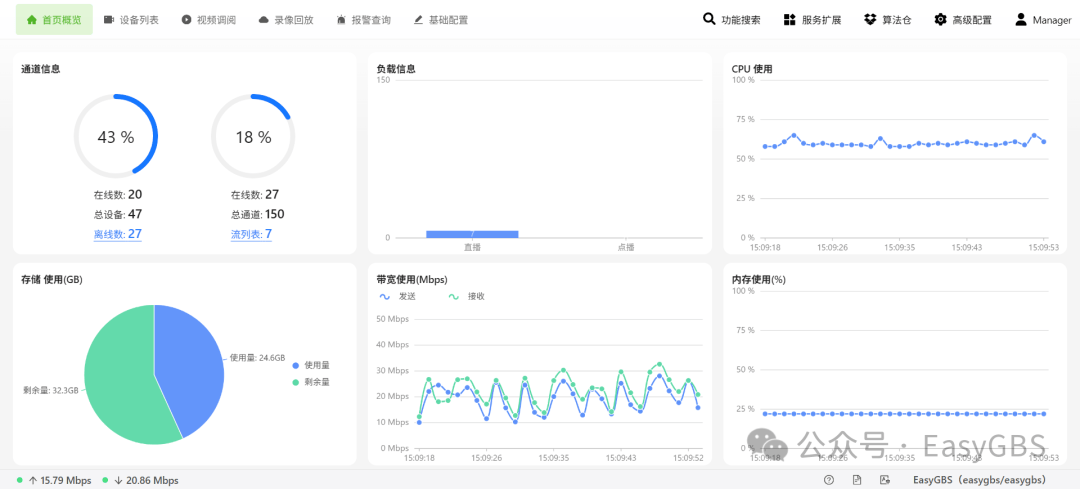Open the 服务扩展 service extensions
Image resolution: width=1080 pixels, height=489 pixels.
(813, 19)
